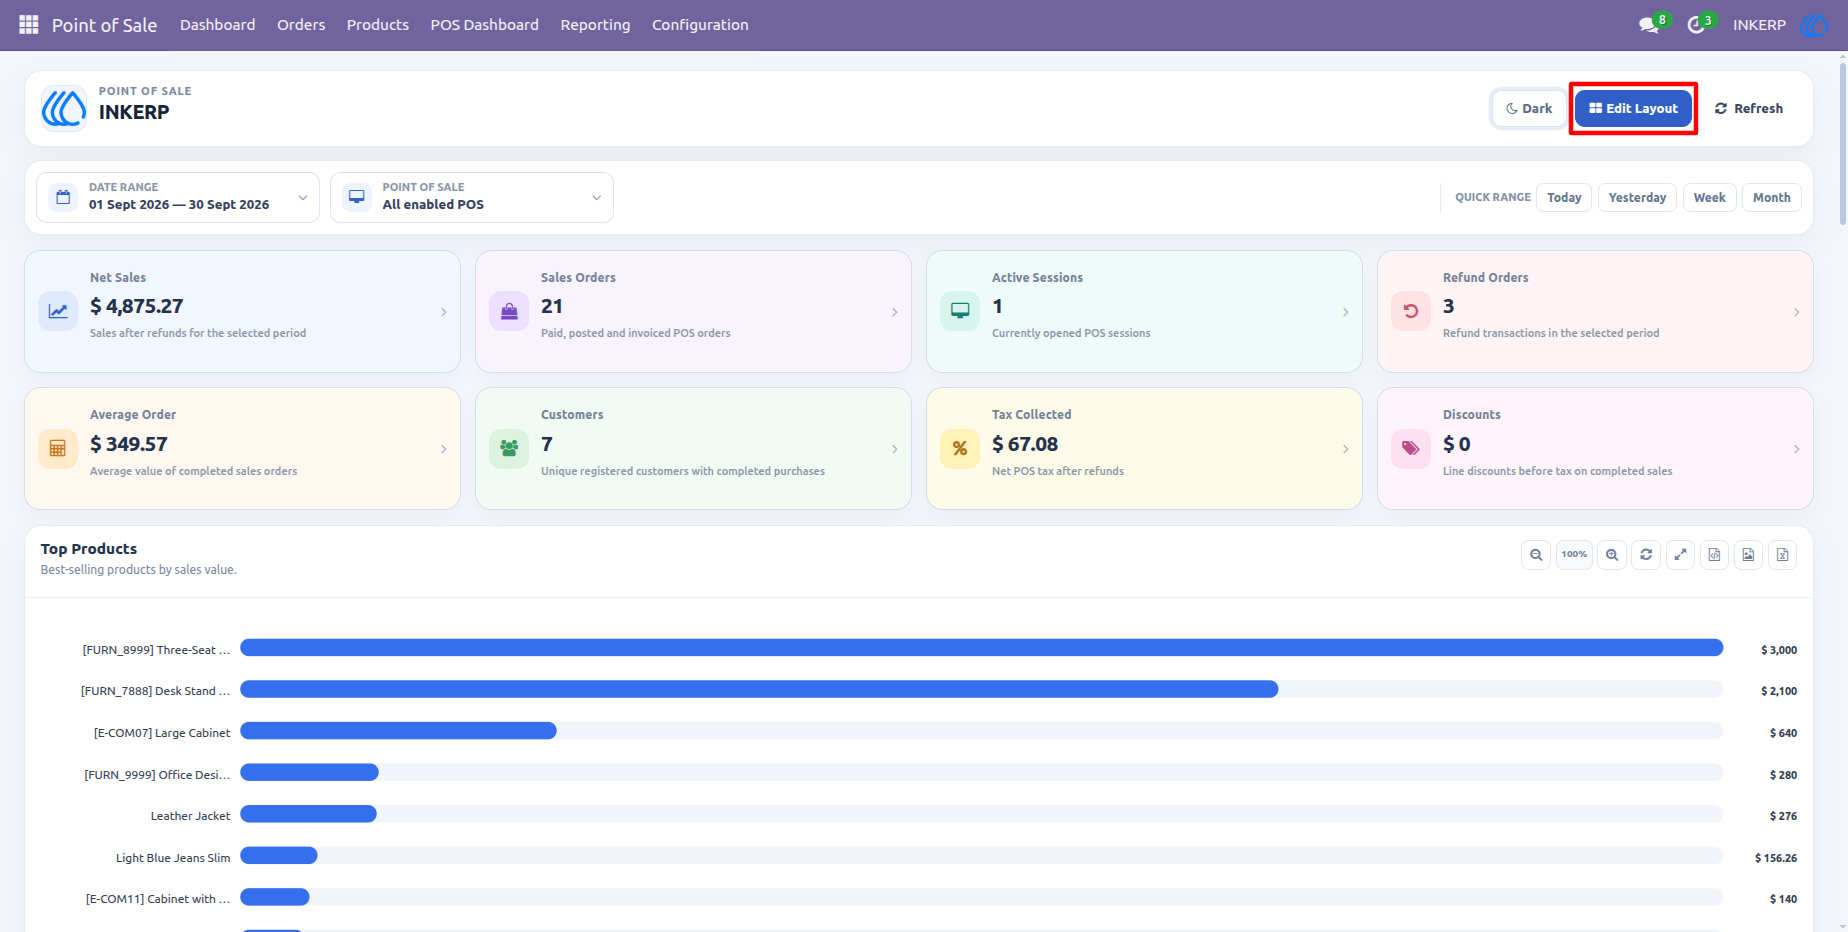Toggle Dark mode
The width and height of the screenshot is (1848, 932).
tap(1529, 109)
